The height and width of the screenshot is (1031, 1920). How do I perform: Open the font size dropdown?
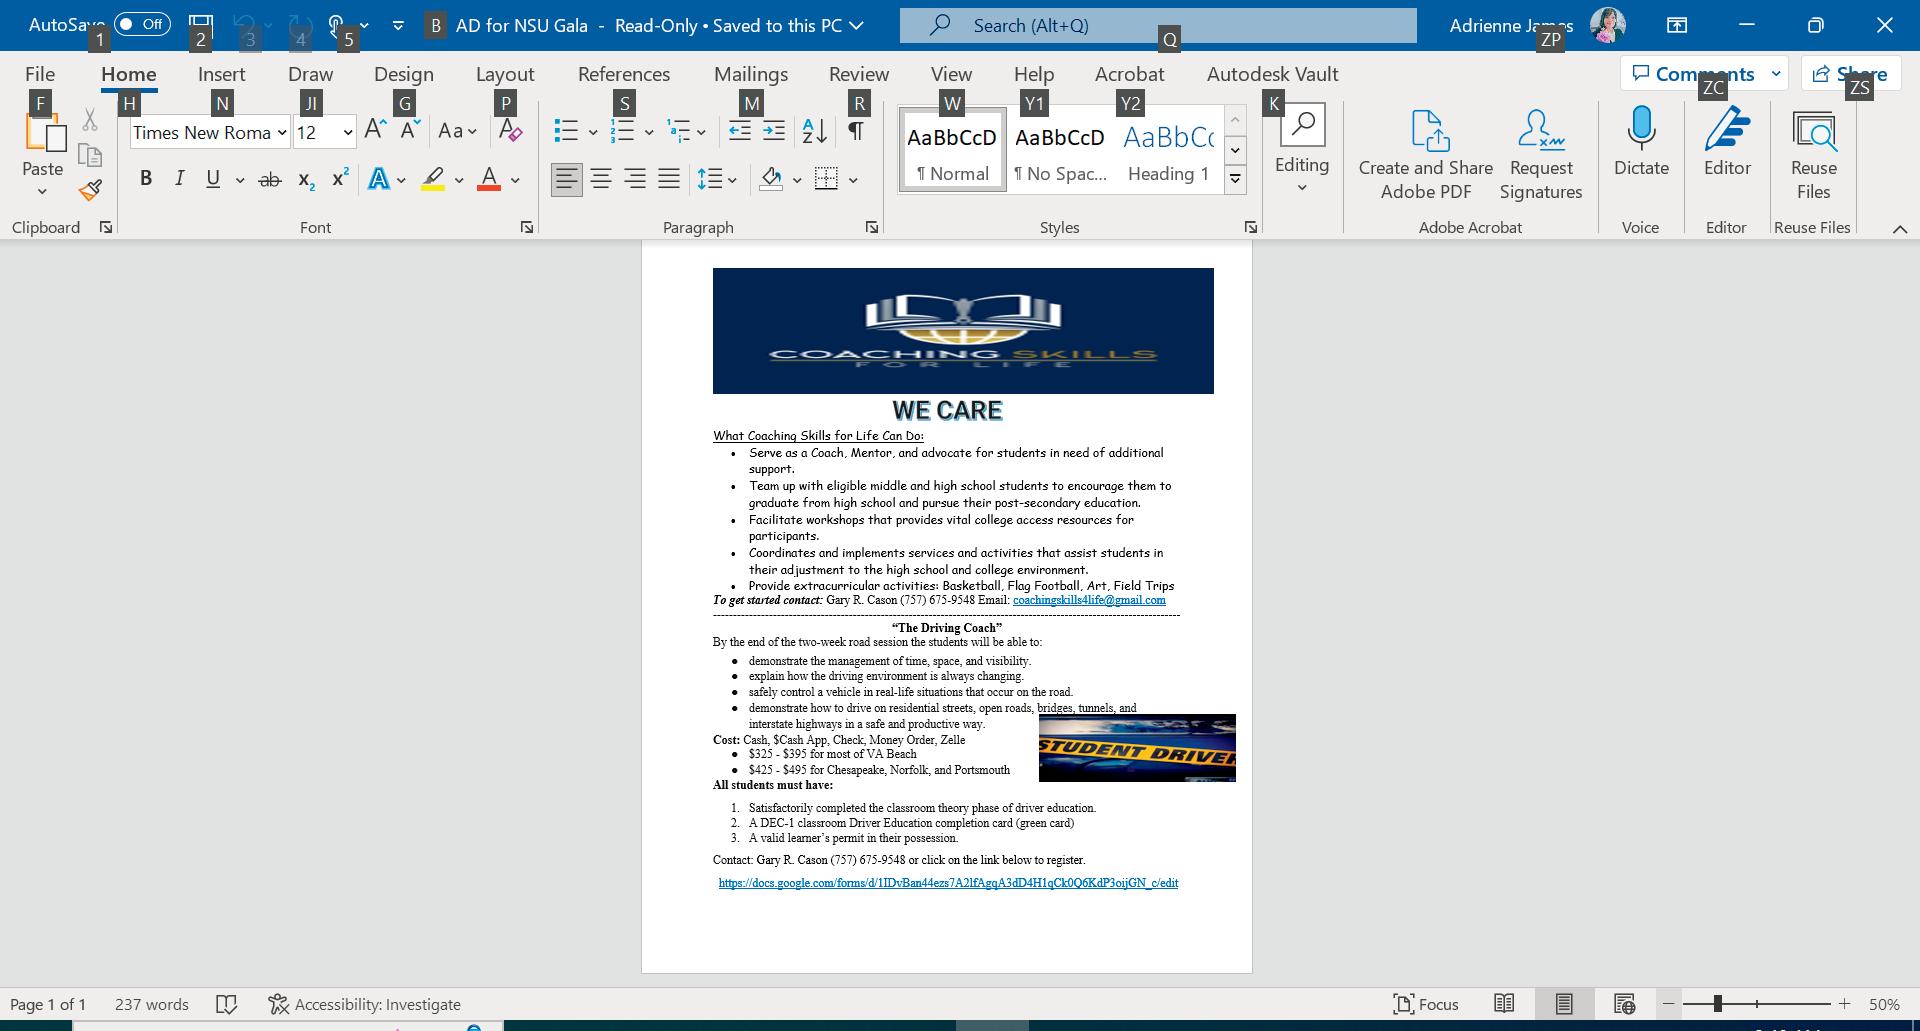point(347,132)
